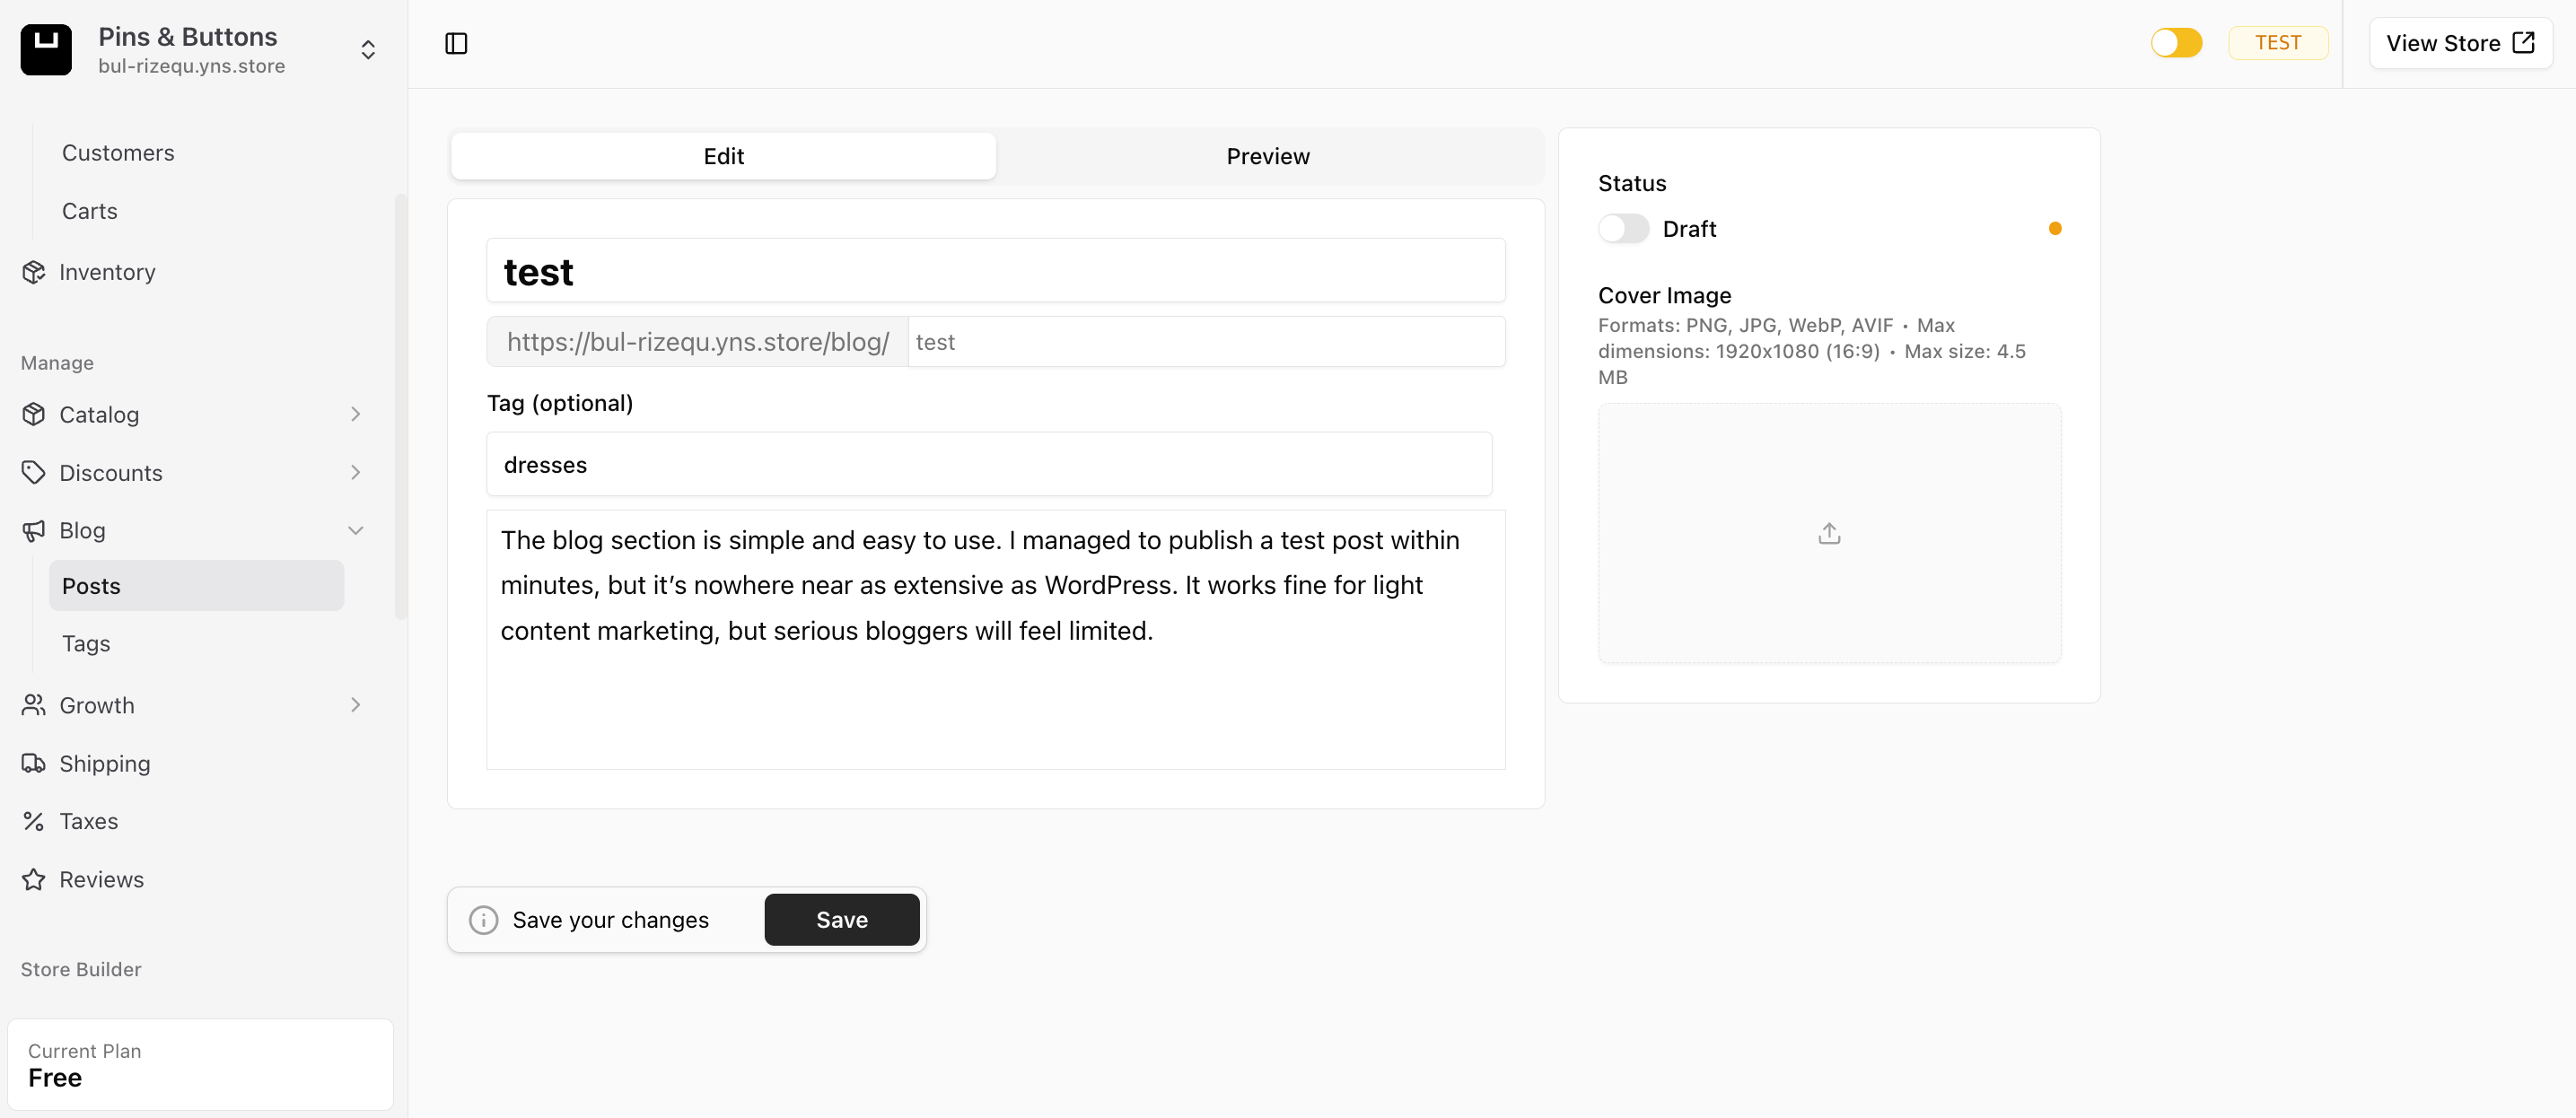The height and width of the screenshot is (1118, 2576).
Task: Click the View Store link
Action: click(x=2459, y=43)
